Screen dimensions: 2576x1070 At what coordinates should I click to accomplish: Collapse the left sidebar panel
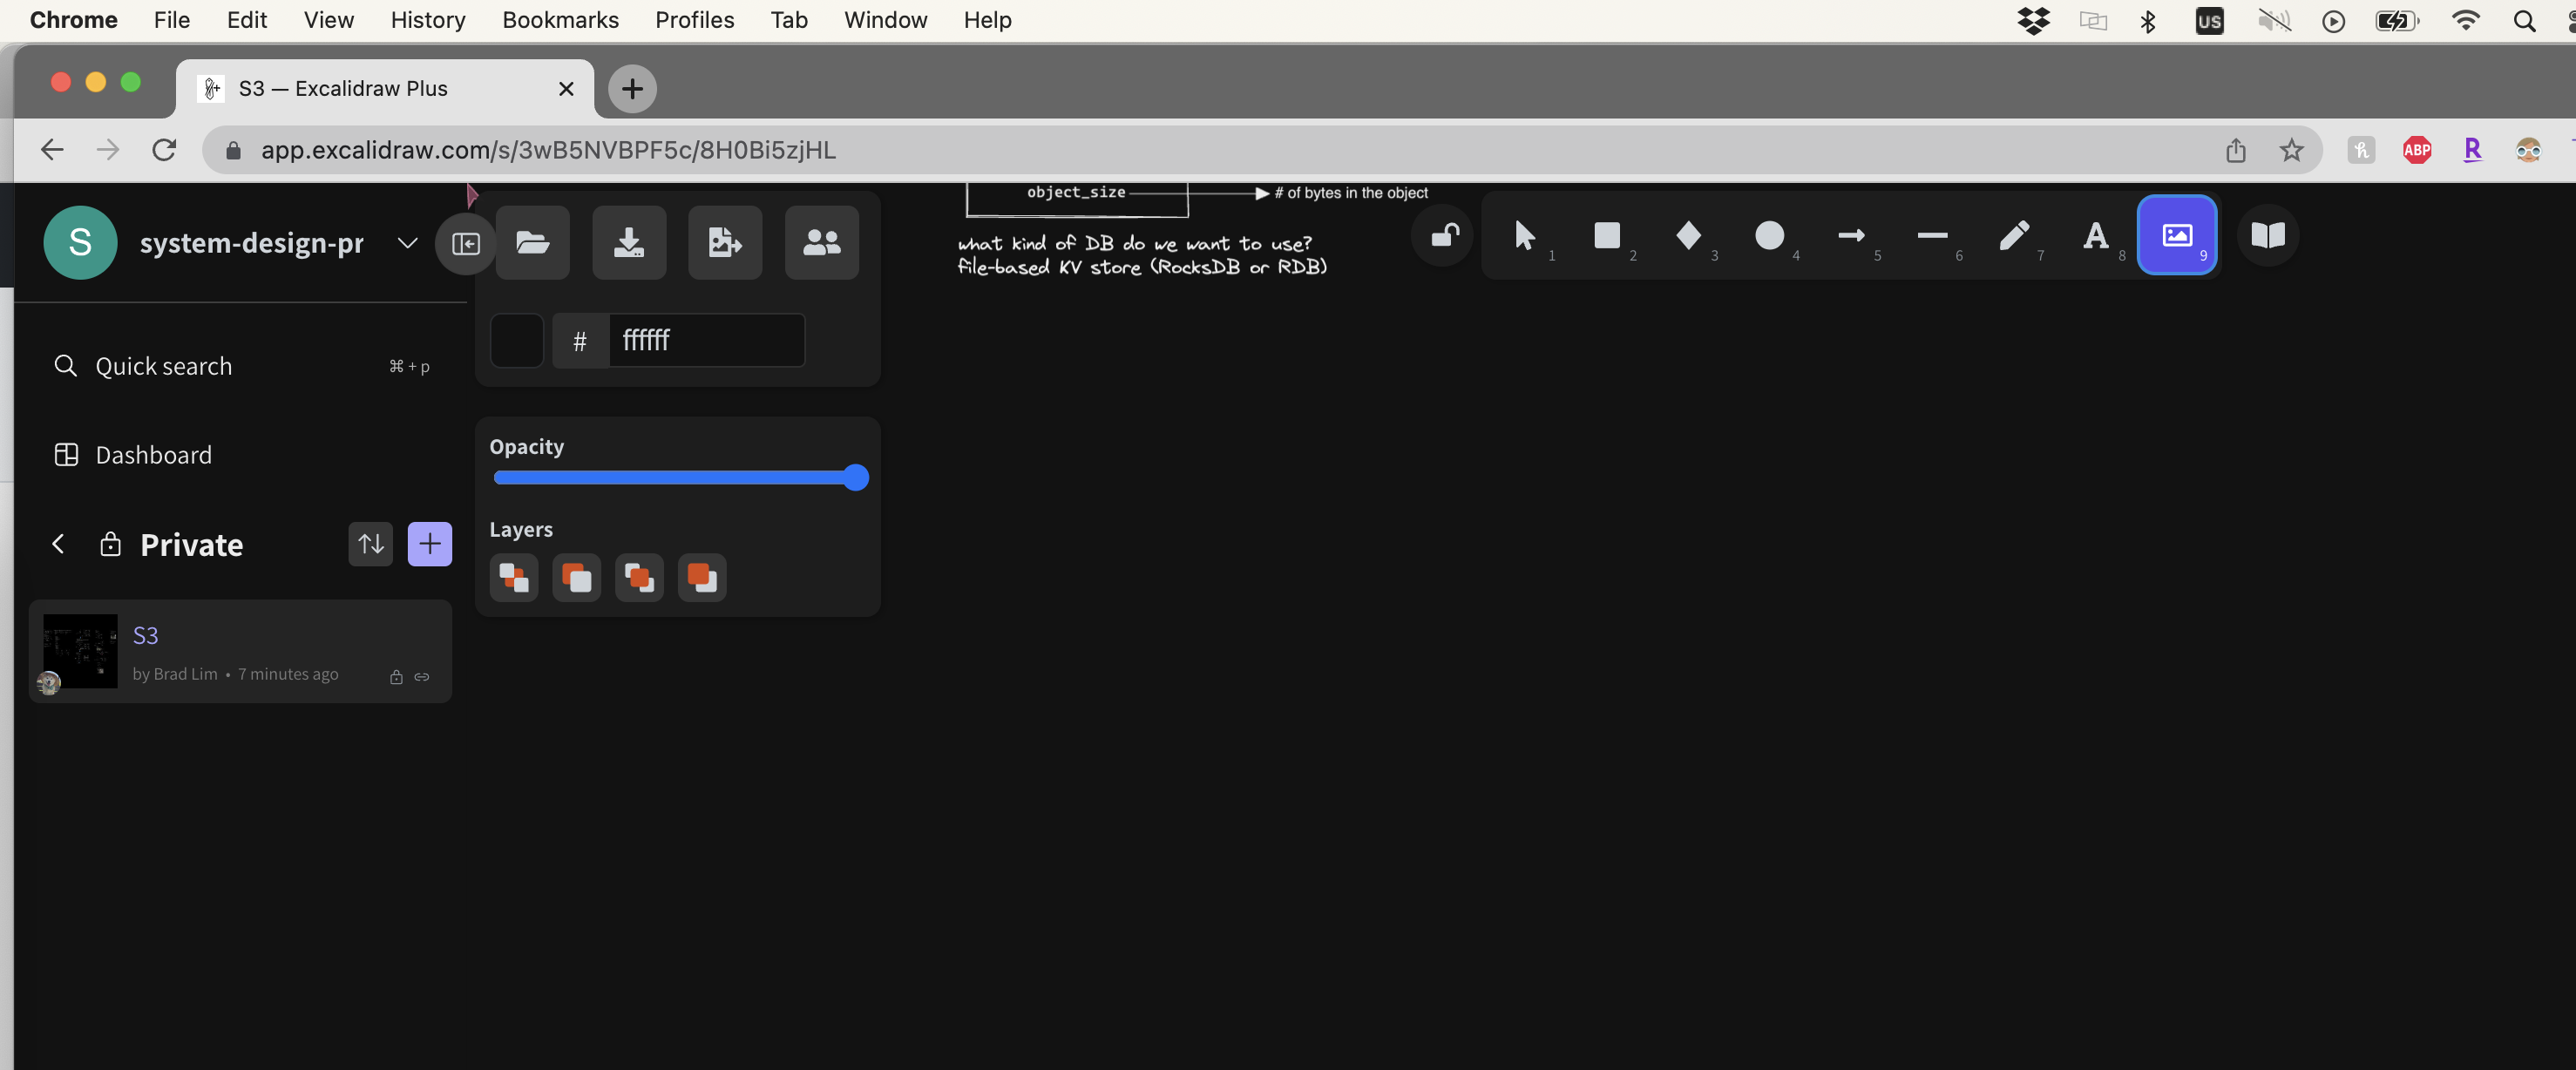[464, 242]
